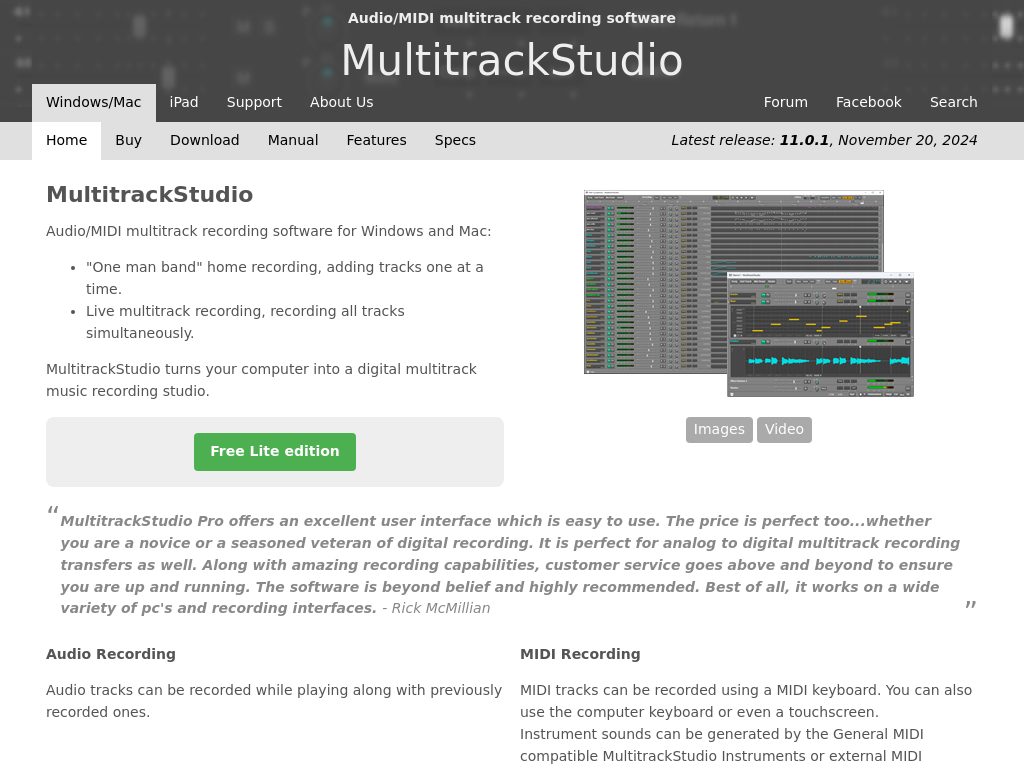Click the large MultitrackStudio site title

tap(511, 60)
